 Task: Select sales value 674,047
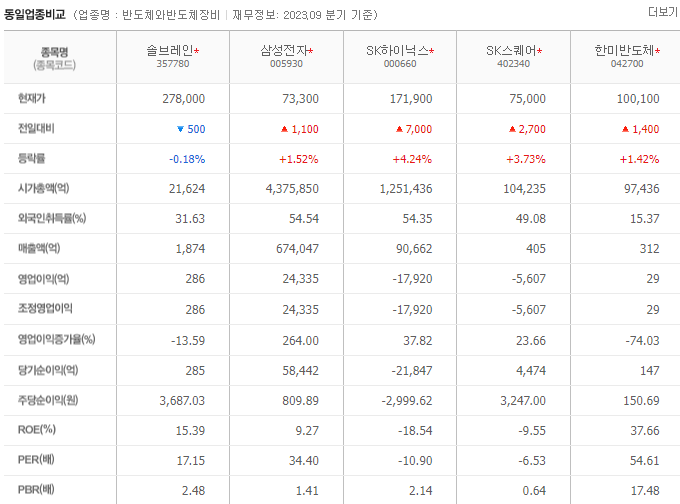click(298, 249)
